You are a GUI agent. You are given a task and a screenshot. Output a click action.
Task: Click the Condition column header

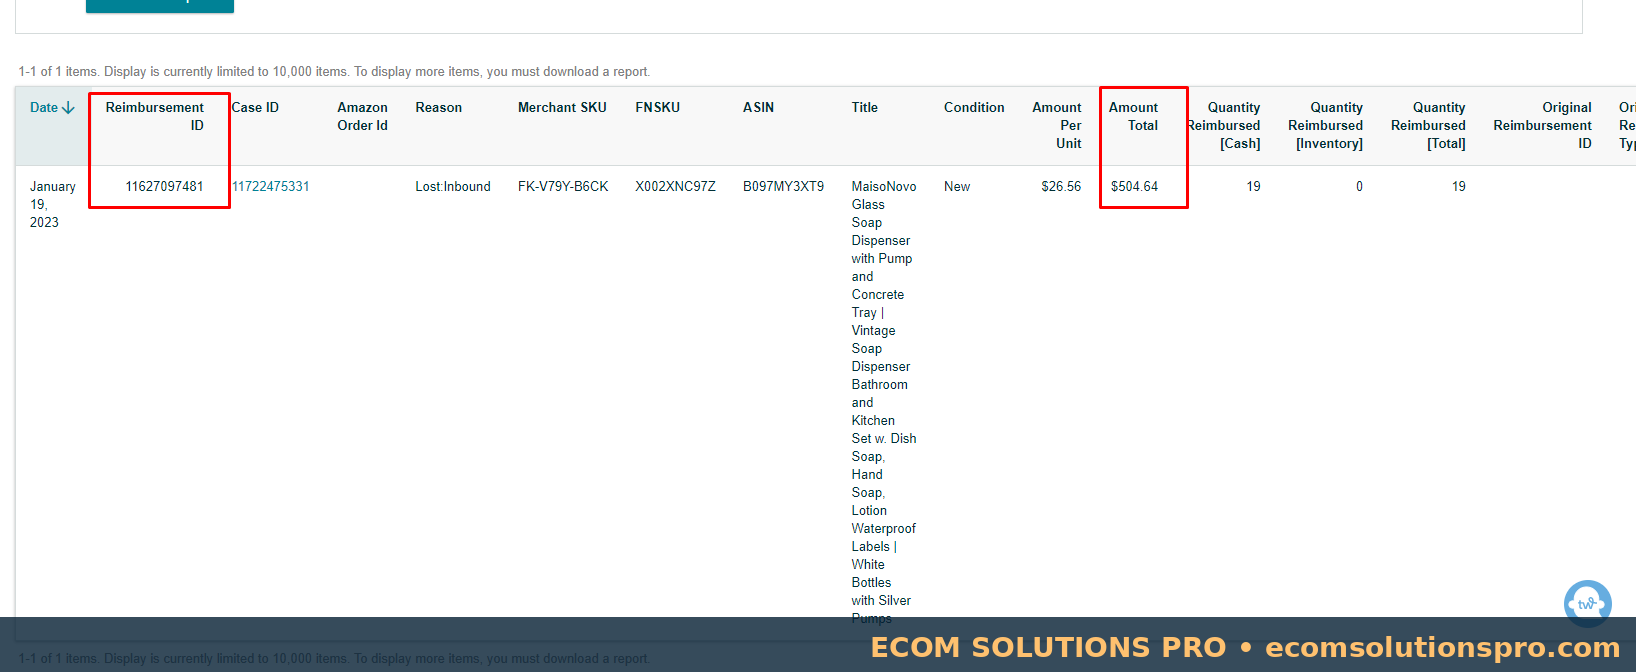974,107
